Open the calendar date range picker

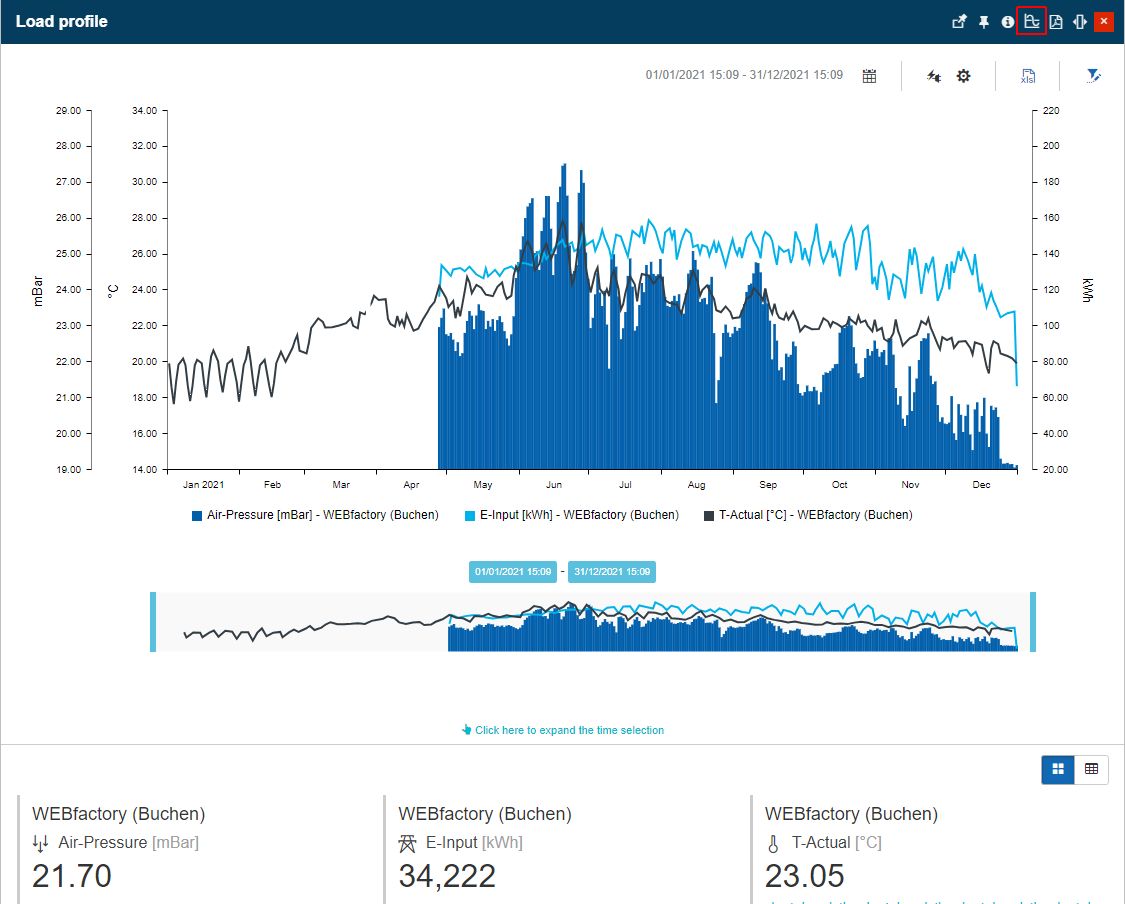click(869, 76)
